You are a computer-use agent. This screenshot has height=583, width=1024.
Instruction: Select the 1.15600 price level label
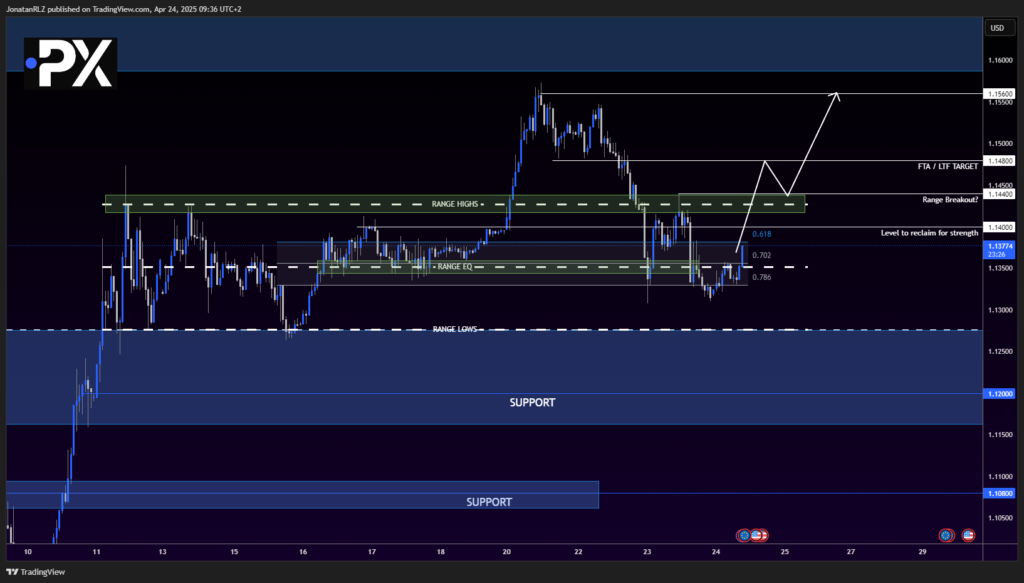point(999,94)
